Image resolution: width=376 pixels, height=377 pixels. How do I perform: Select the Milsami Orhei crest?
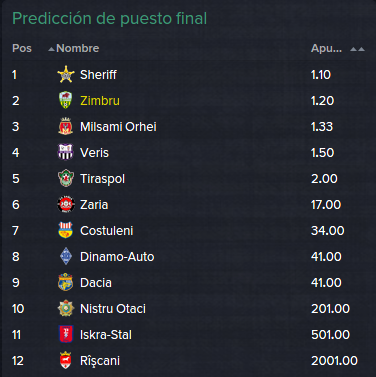click(x=66, y=126)
